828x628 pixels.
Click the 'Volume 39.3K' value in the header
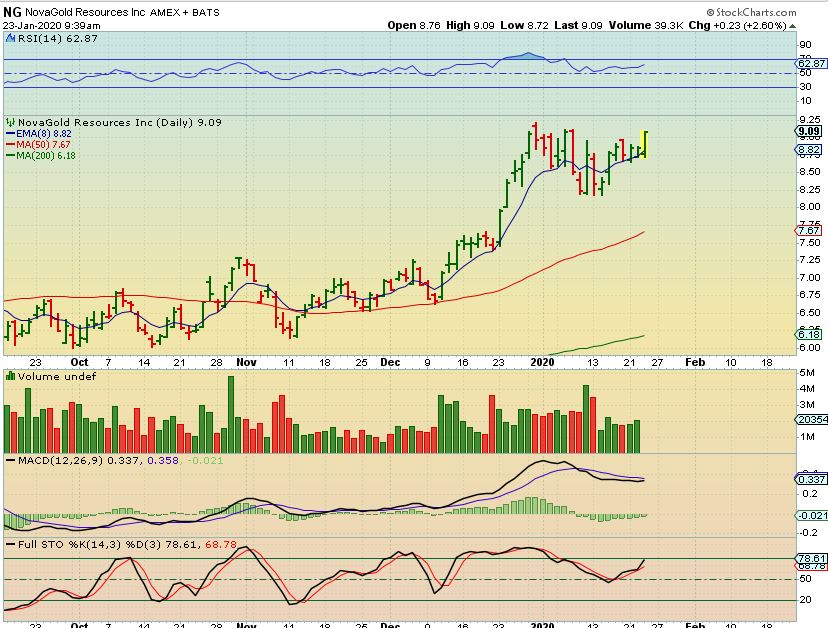pyautogui.click(x=646, y=25)
